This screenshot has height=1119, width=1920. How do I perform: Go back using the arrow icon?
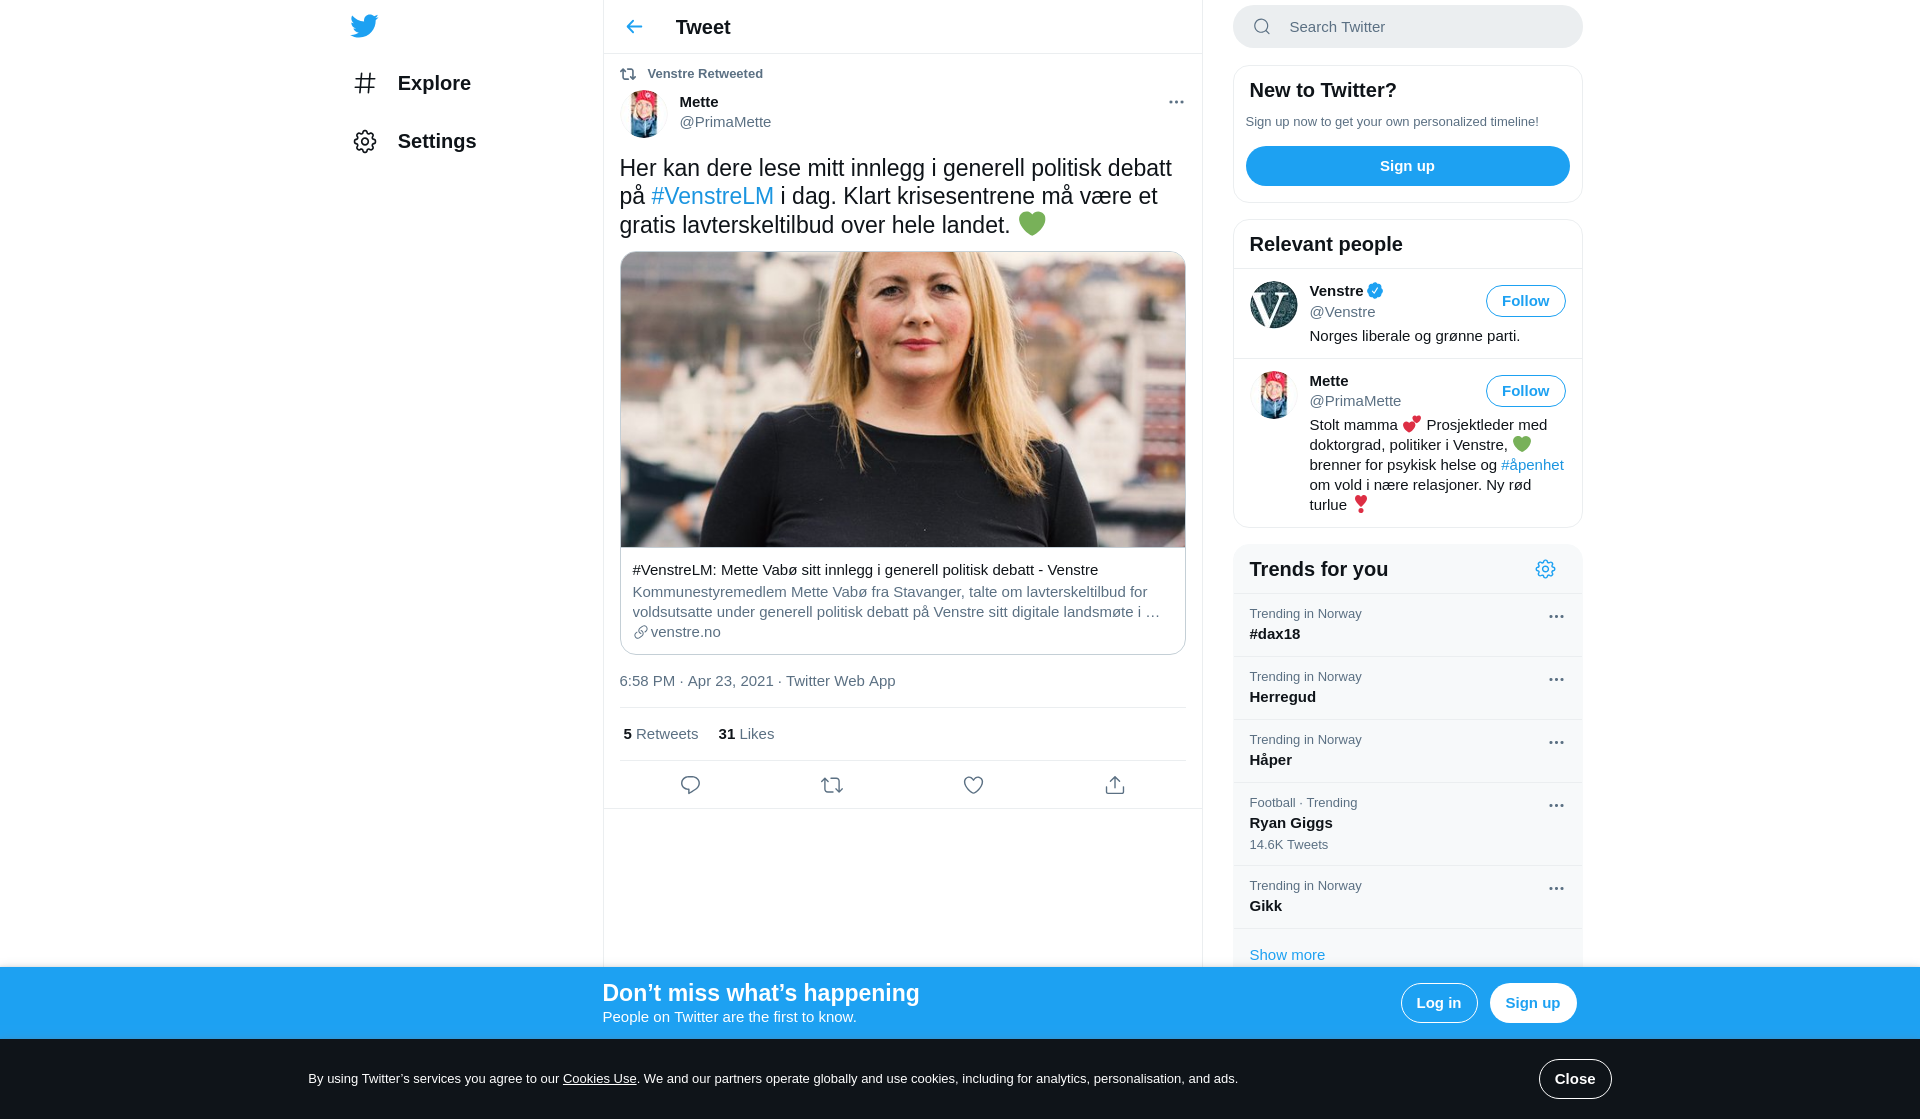634,27
